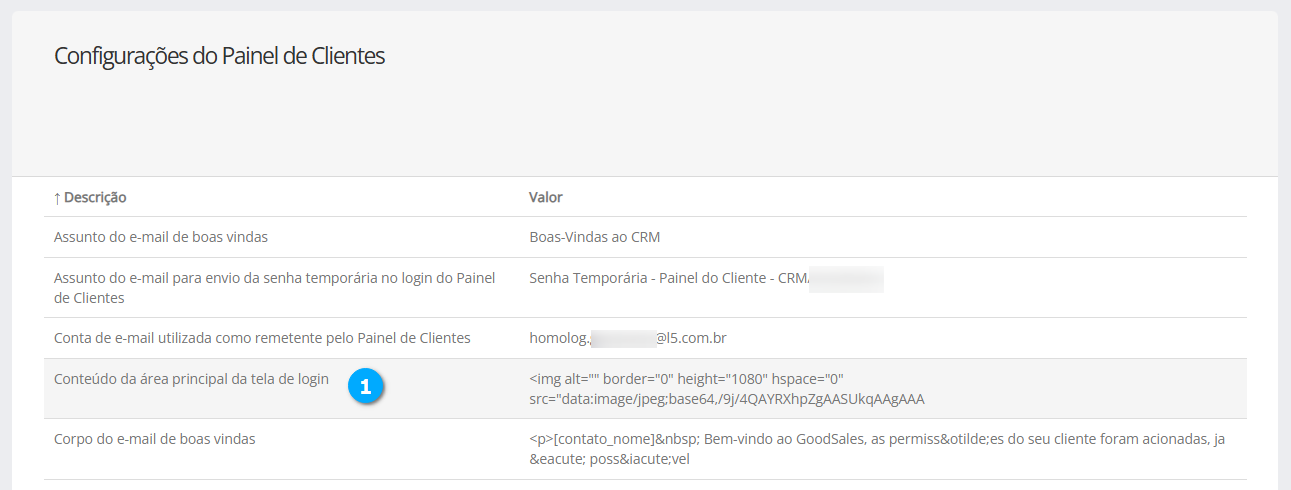Click the Valor column header
Viewport: 1291px width, 490px height.
pyautogui.click(x=546, y=198)
